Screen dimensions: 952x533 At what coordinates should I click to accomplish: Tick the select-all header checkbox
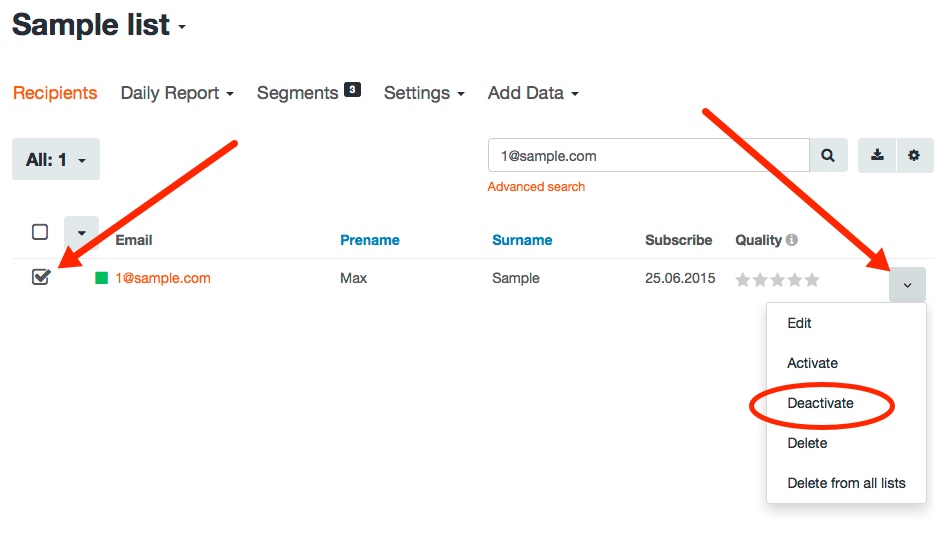tap(40, 232)
